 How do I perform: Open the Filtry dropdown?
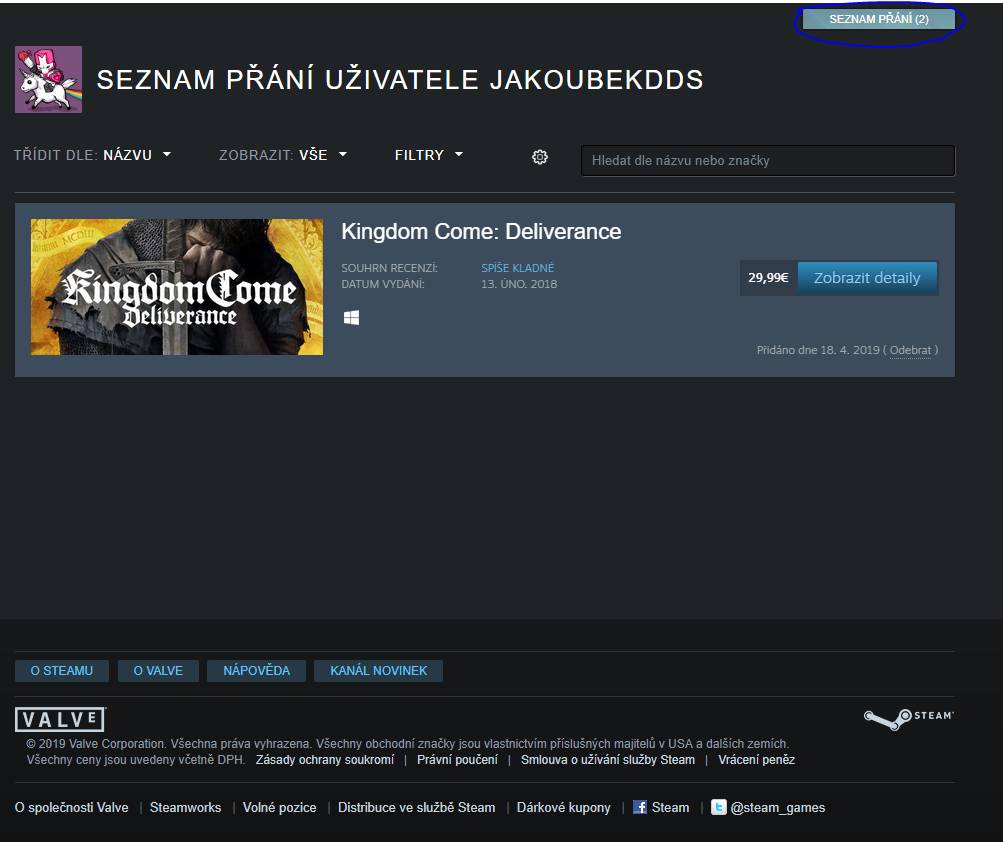coord(429,155)
